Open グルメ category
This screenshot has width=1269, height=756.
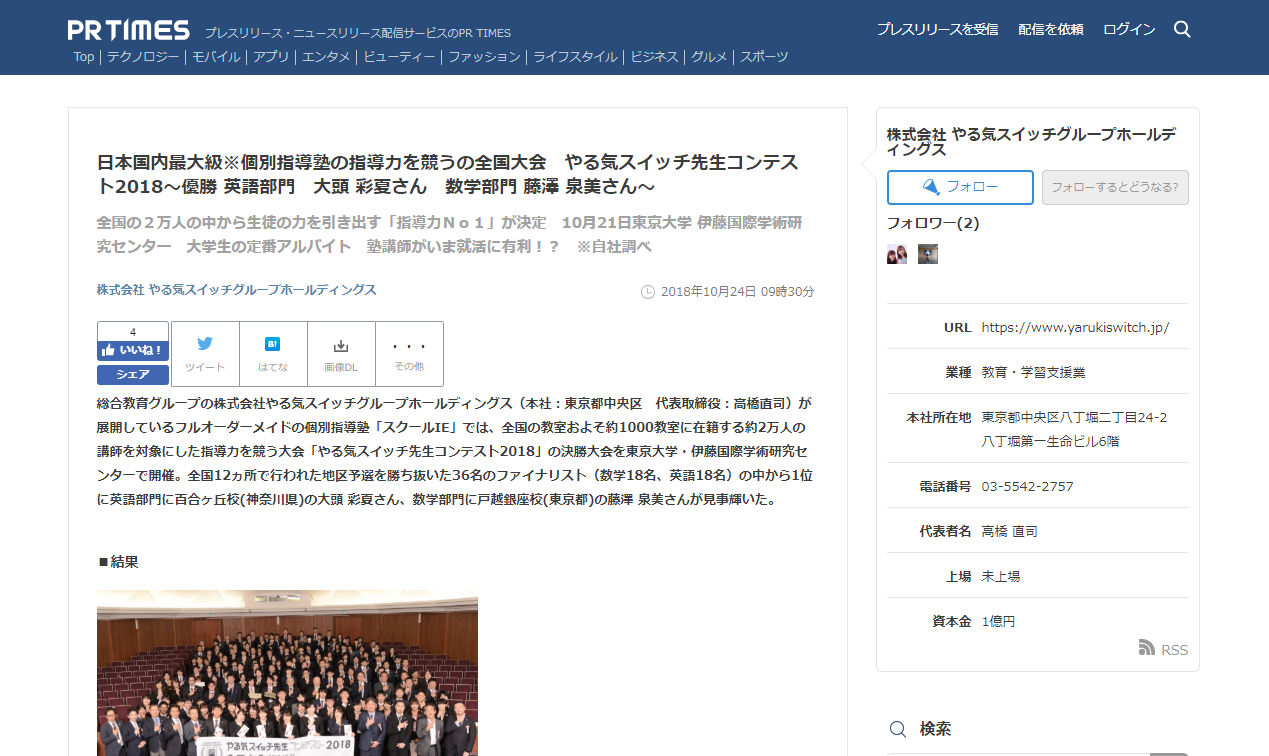709,57
